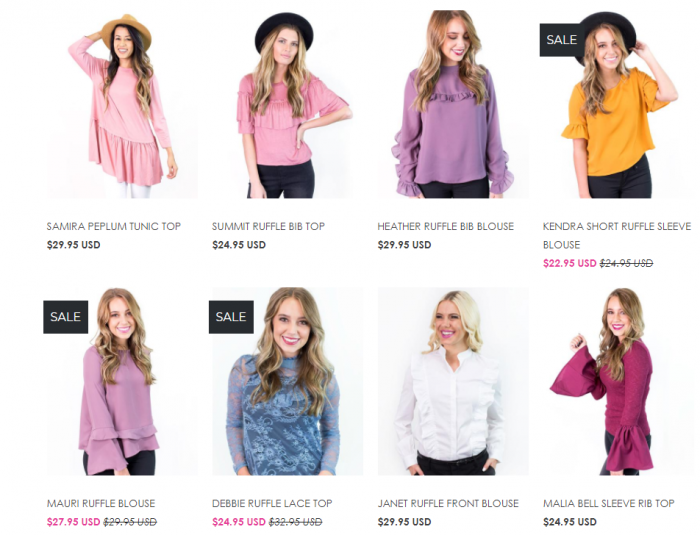
Task: Open the Kendra Short Ruffle Sleeve Blouse link
Action: pos(617,235)
